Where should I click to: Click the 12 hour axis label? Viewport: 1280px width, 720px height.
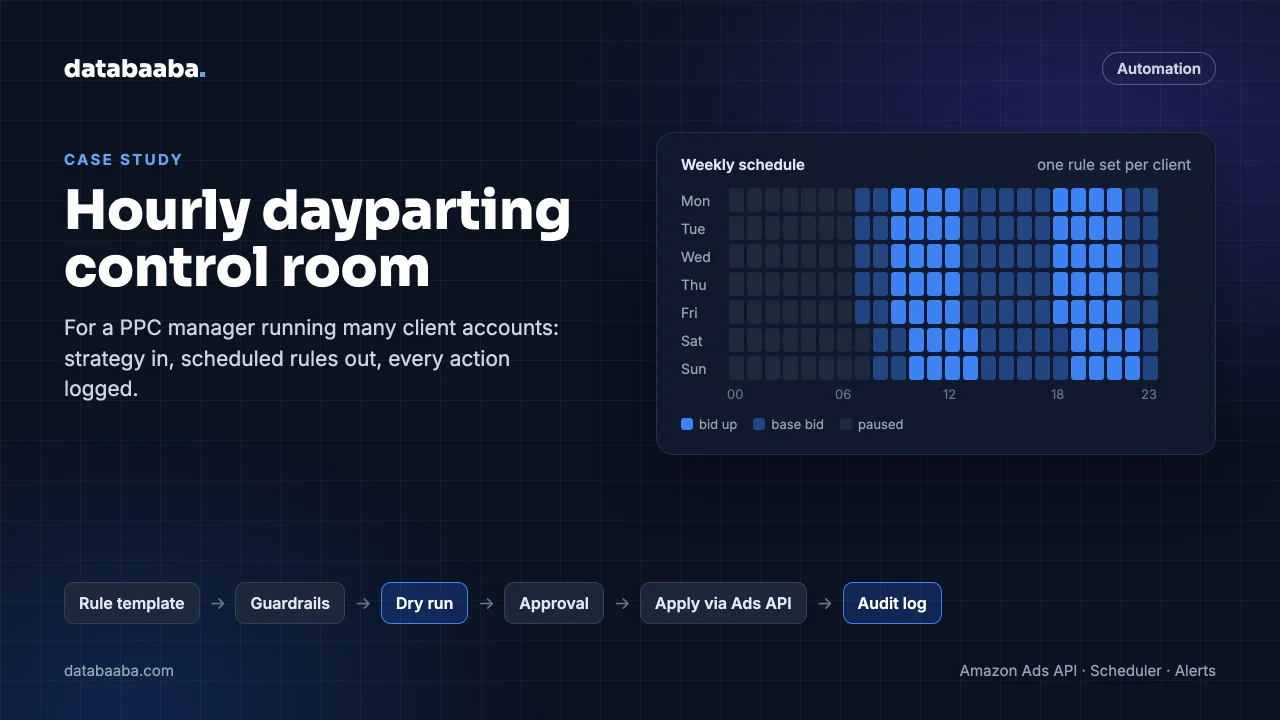coord(949,394)
